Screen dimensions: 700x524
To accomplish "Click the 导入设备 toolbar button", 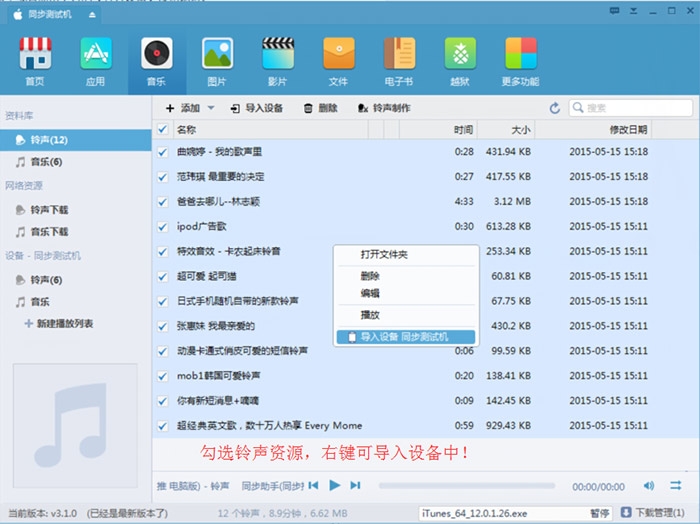I will [257, 108].
